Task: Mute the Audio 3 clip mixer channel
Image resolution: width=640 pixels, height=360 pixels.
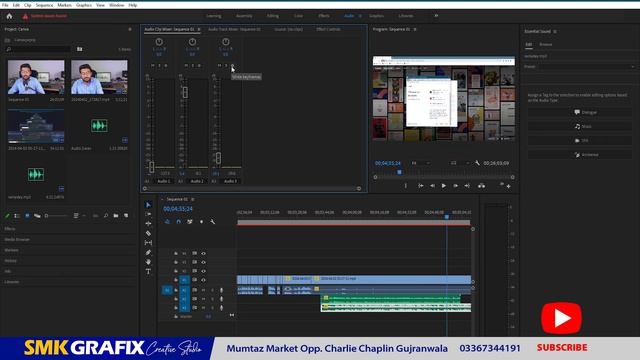Action: [x=219, y=65]
